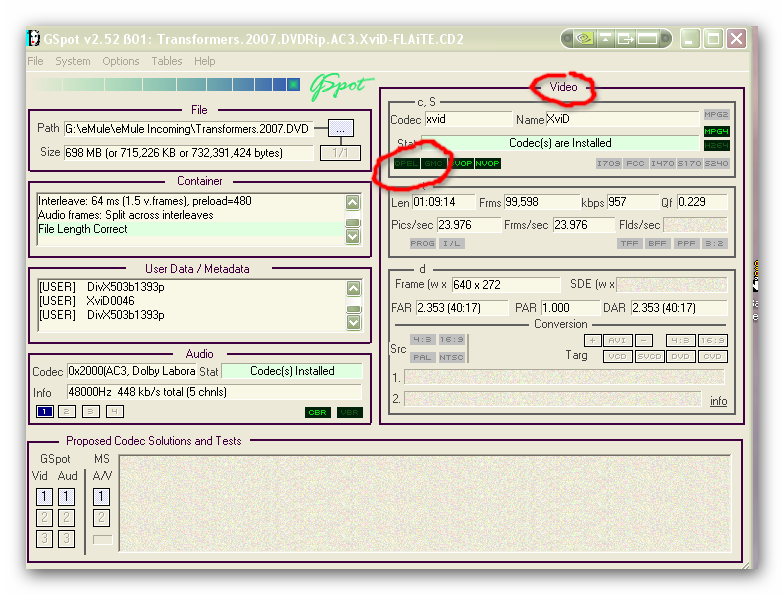Screen dimensions: 784x595
Task: Select audio stream 4 button
Action: [114, 412]
